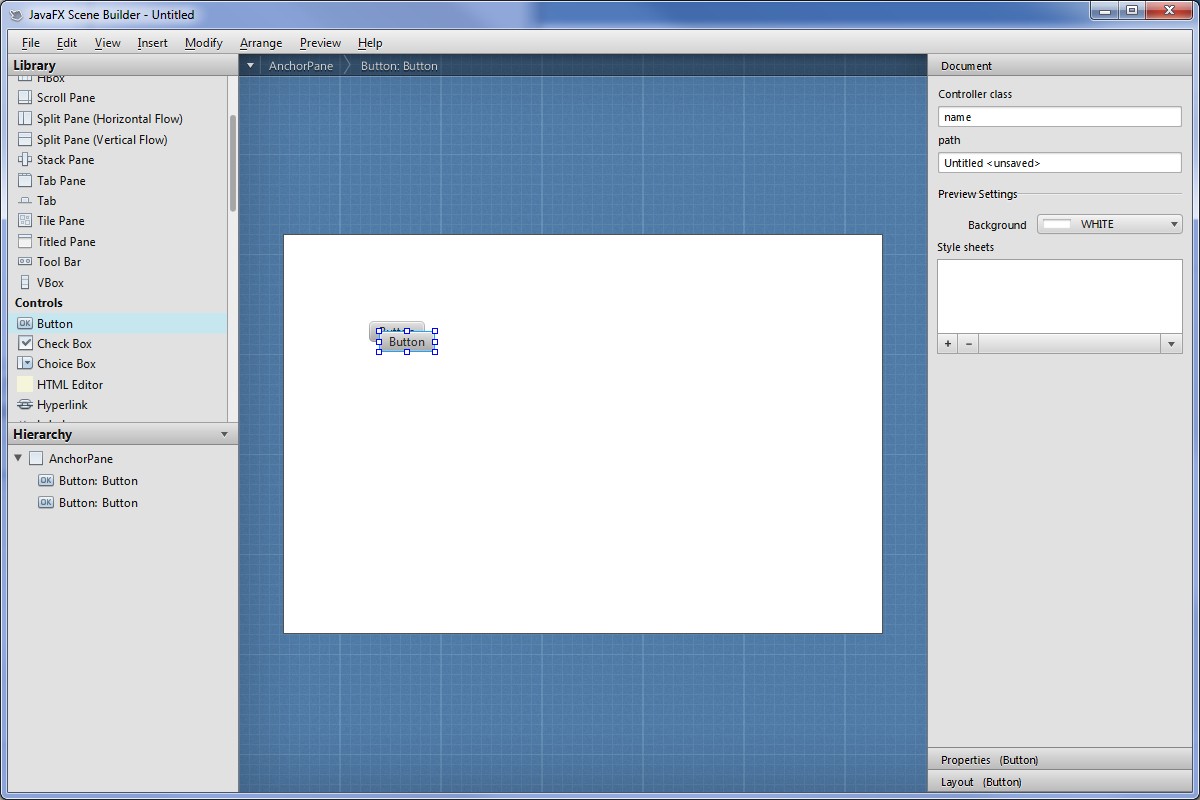Open the Hierarchy panel options dropdown
Image resolution: width=1200 pixels, height=800 pixels.
[x=224, y=435]
